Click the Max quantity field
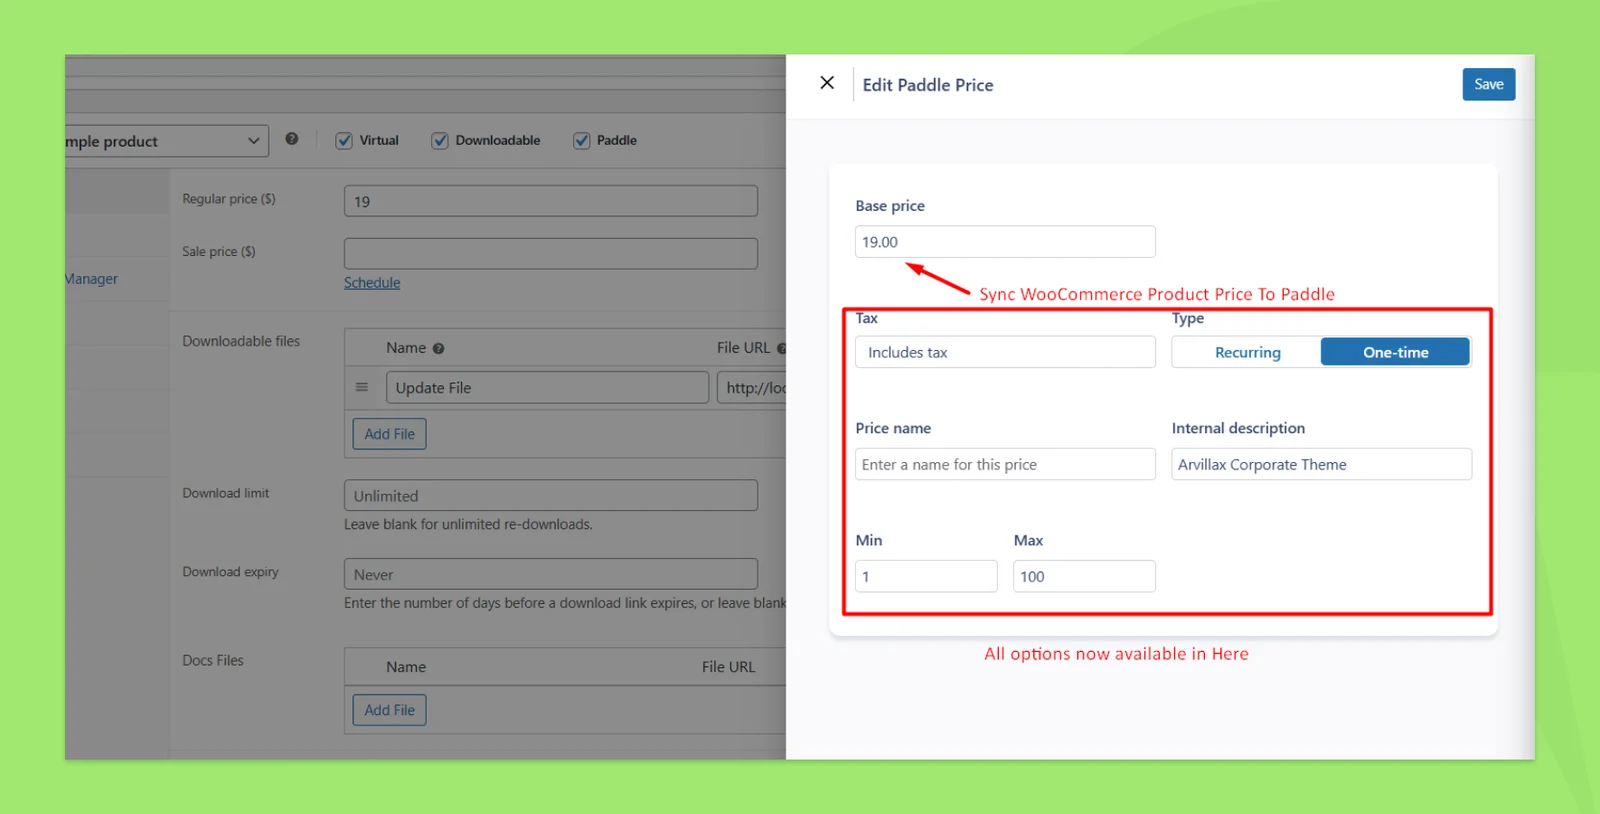 [1084, 576]
